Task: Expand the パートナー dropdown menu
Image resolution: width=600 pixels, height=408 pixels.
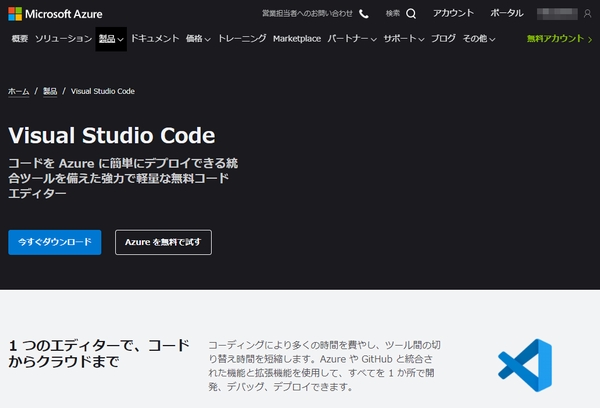Action: [352, 39]
